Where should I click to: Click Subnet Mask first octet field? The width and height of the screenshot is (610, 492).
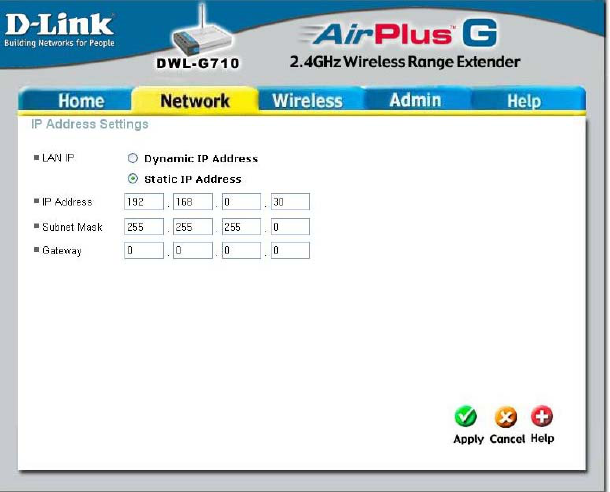(144, 226)
